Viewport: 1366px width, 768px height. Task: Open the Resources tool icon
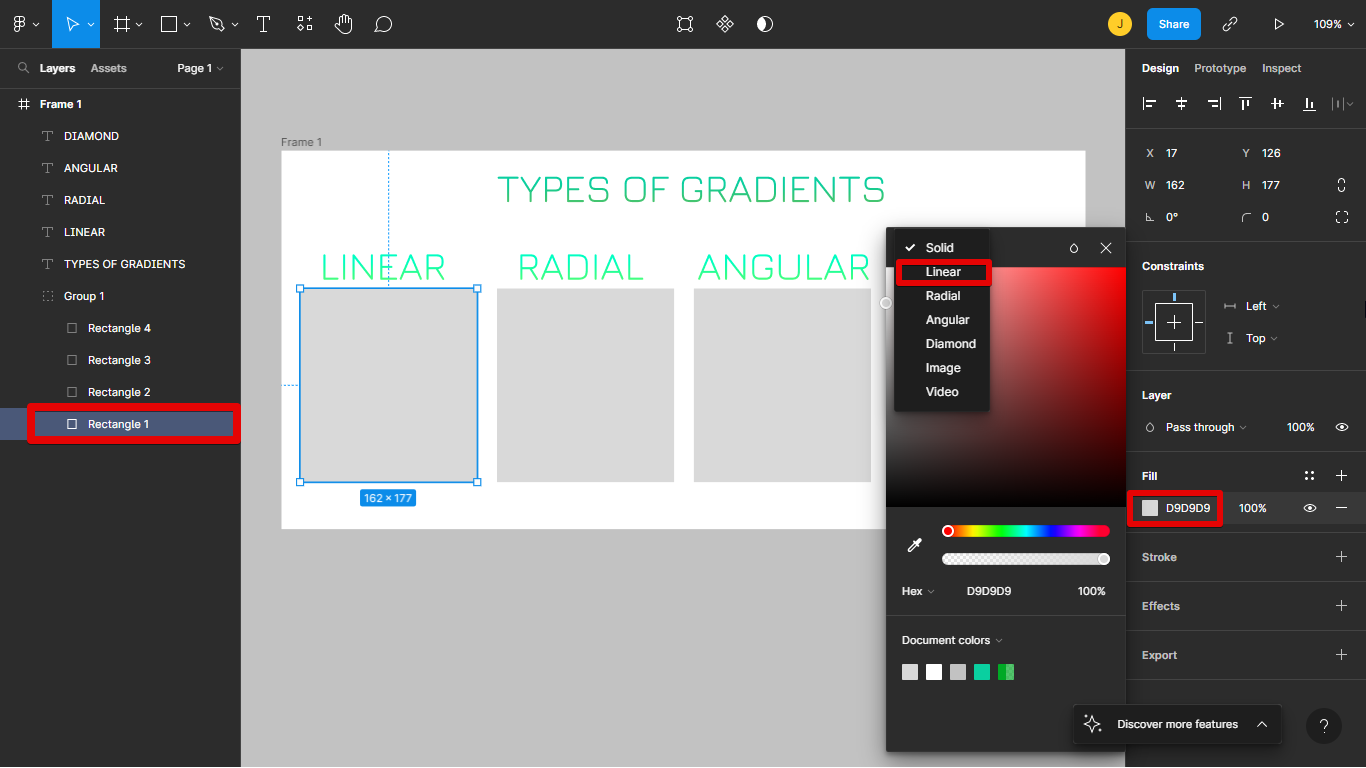[x=305, y=24]
